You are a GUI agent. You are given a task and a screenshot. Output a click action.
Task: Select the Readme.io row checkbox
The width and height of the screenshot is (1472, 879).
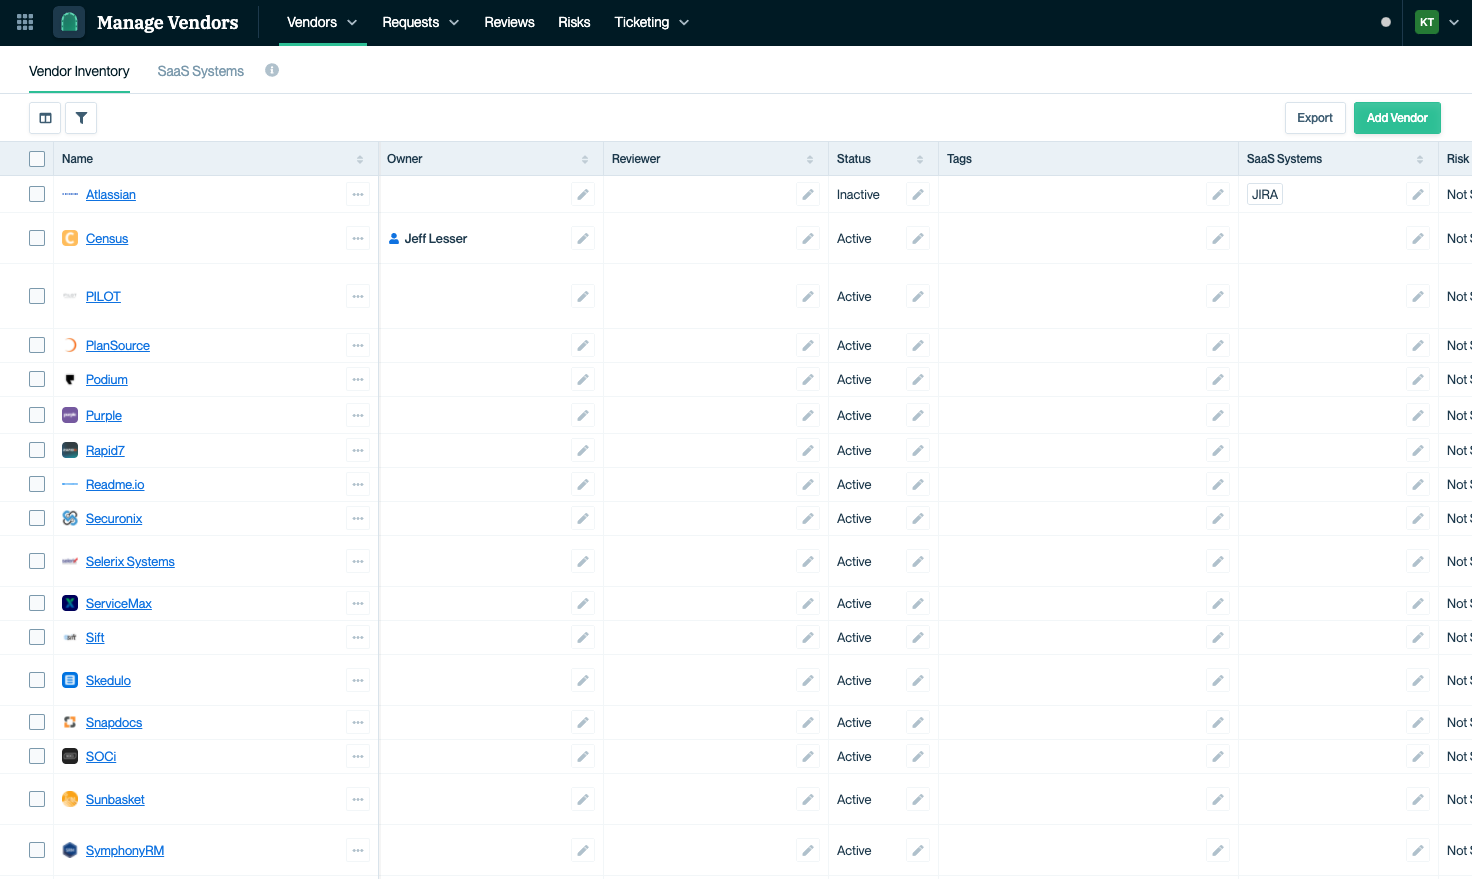[x=37, y=484]
